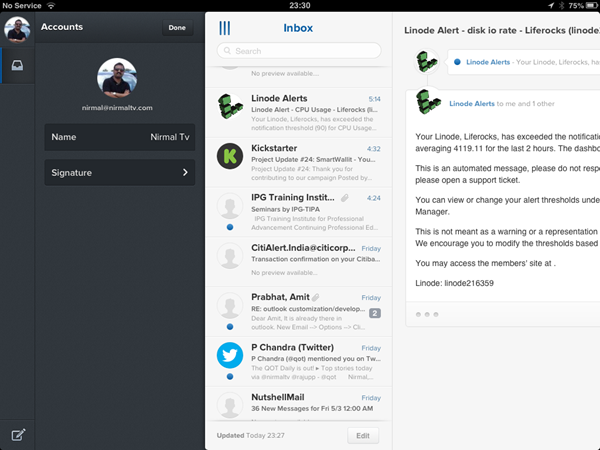Screen dimensions: 600x450
Task: Tap the Kickstarter K logo avatar
Action: (x=230, y=156)
